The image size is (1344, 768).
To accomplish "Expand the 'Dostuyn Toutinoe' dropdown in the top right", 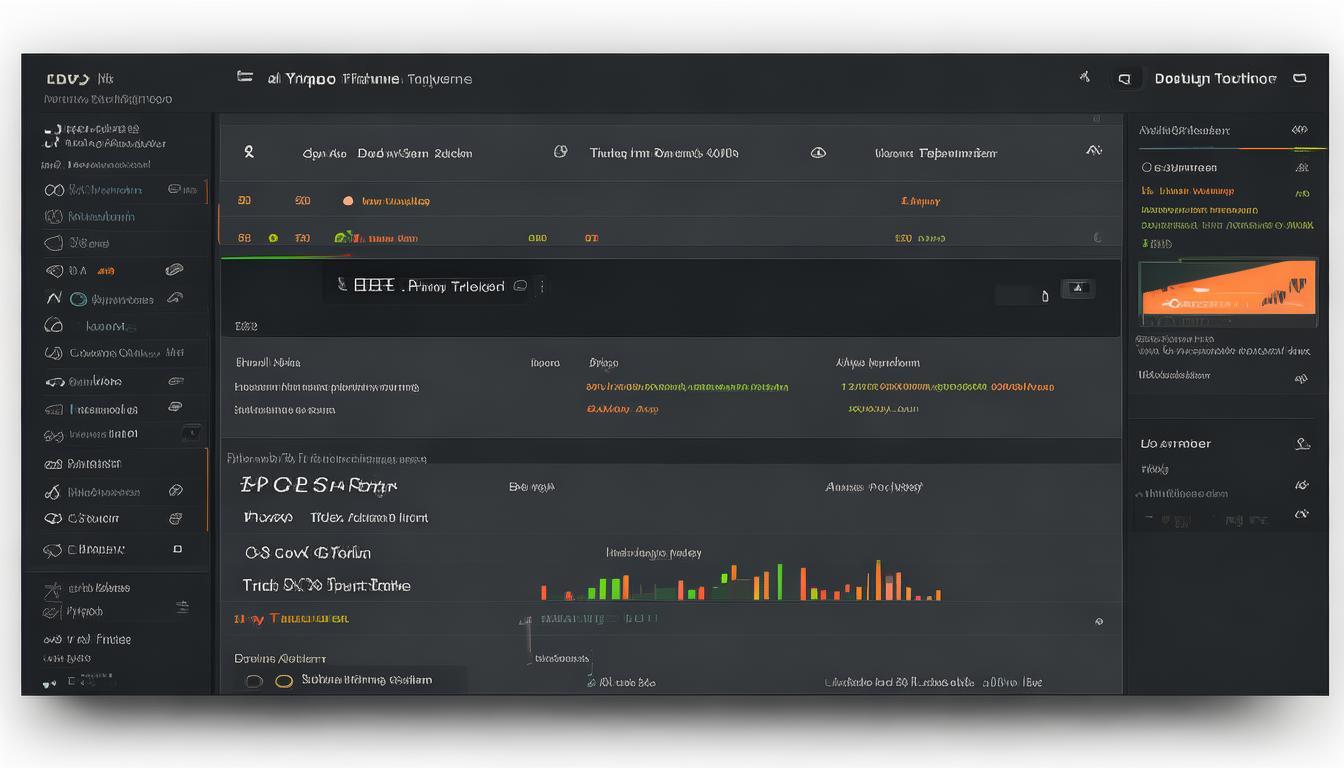I will point(1299,78).
